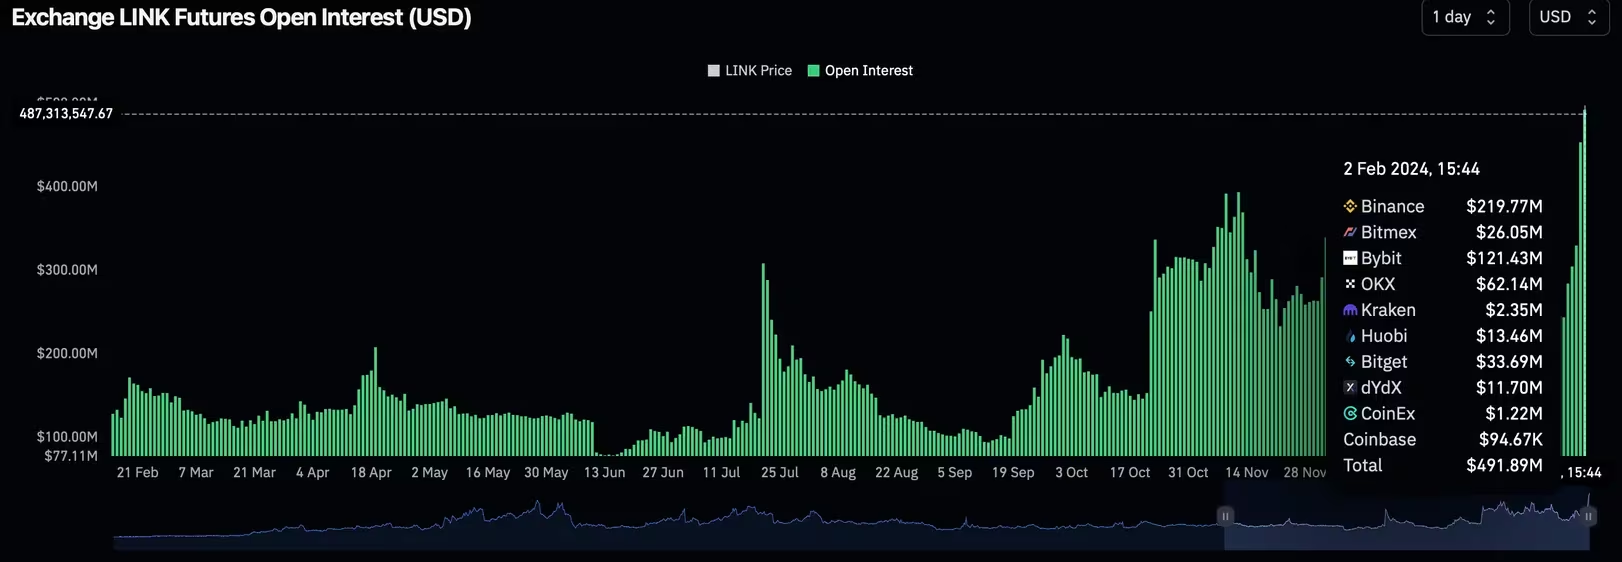
Task: Click the Binance $219.77M value
Action: [1504, 206]
